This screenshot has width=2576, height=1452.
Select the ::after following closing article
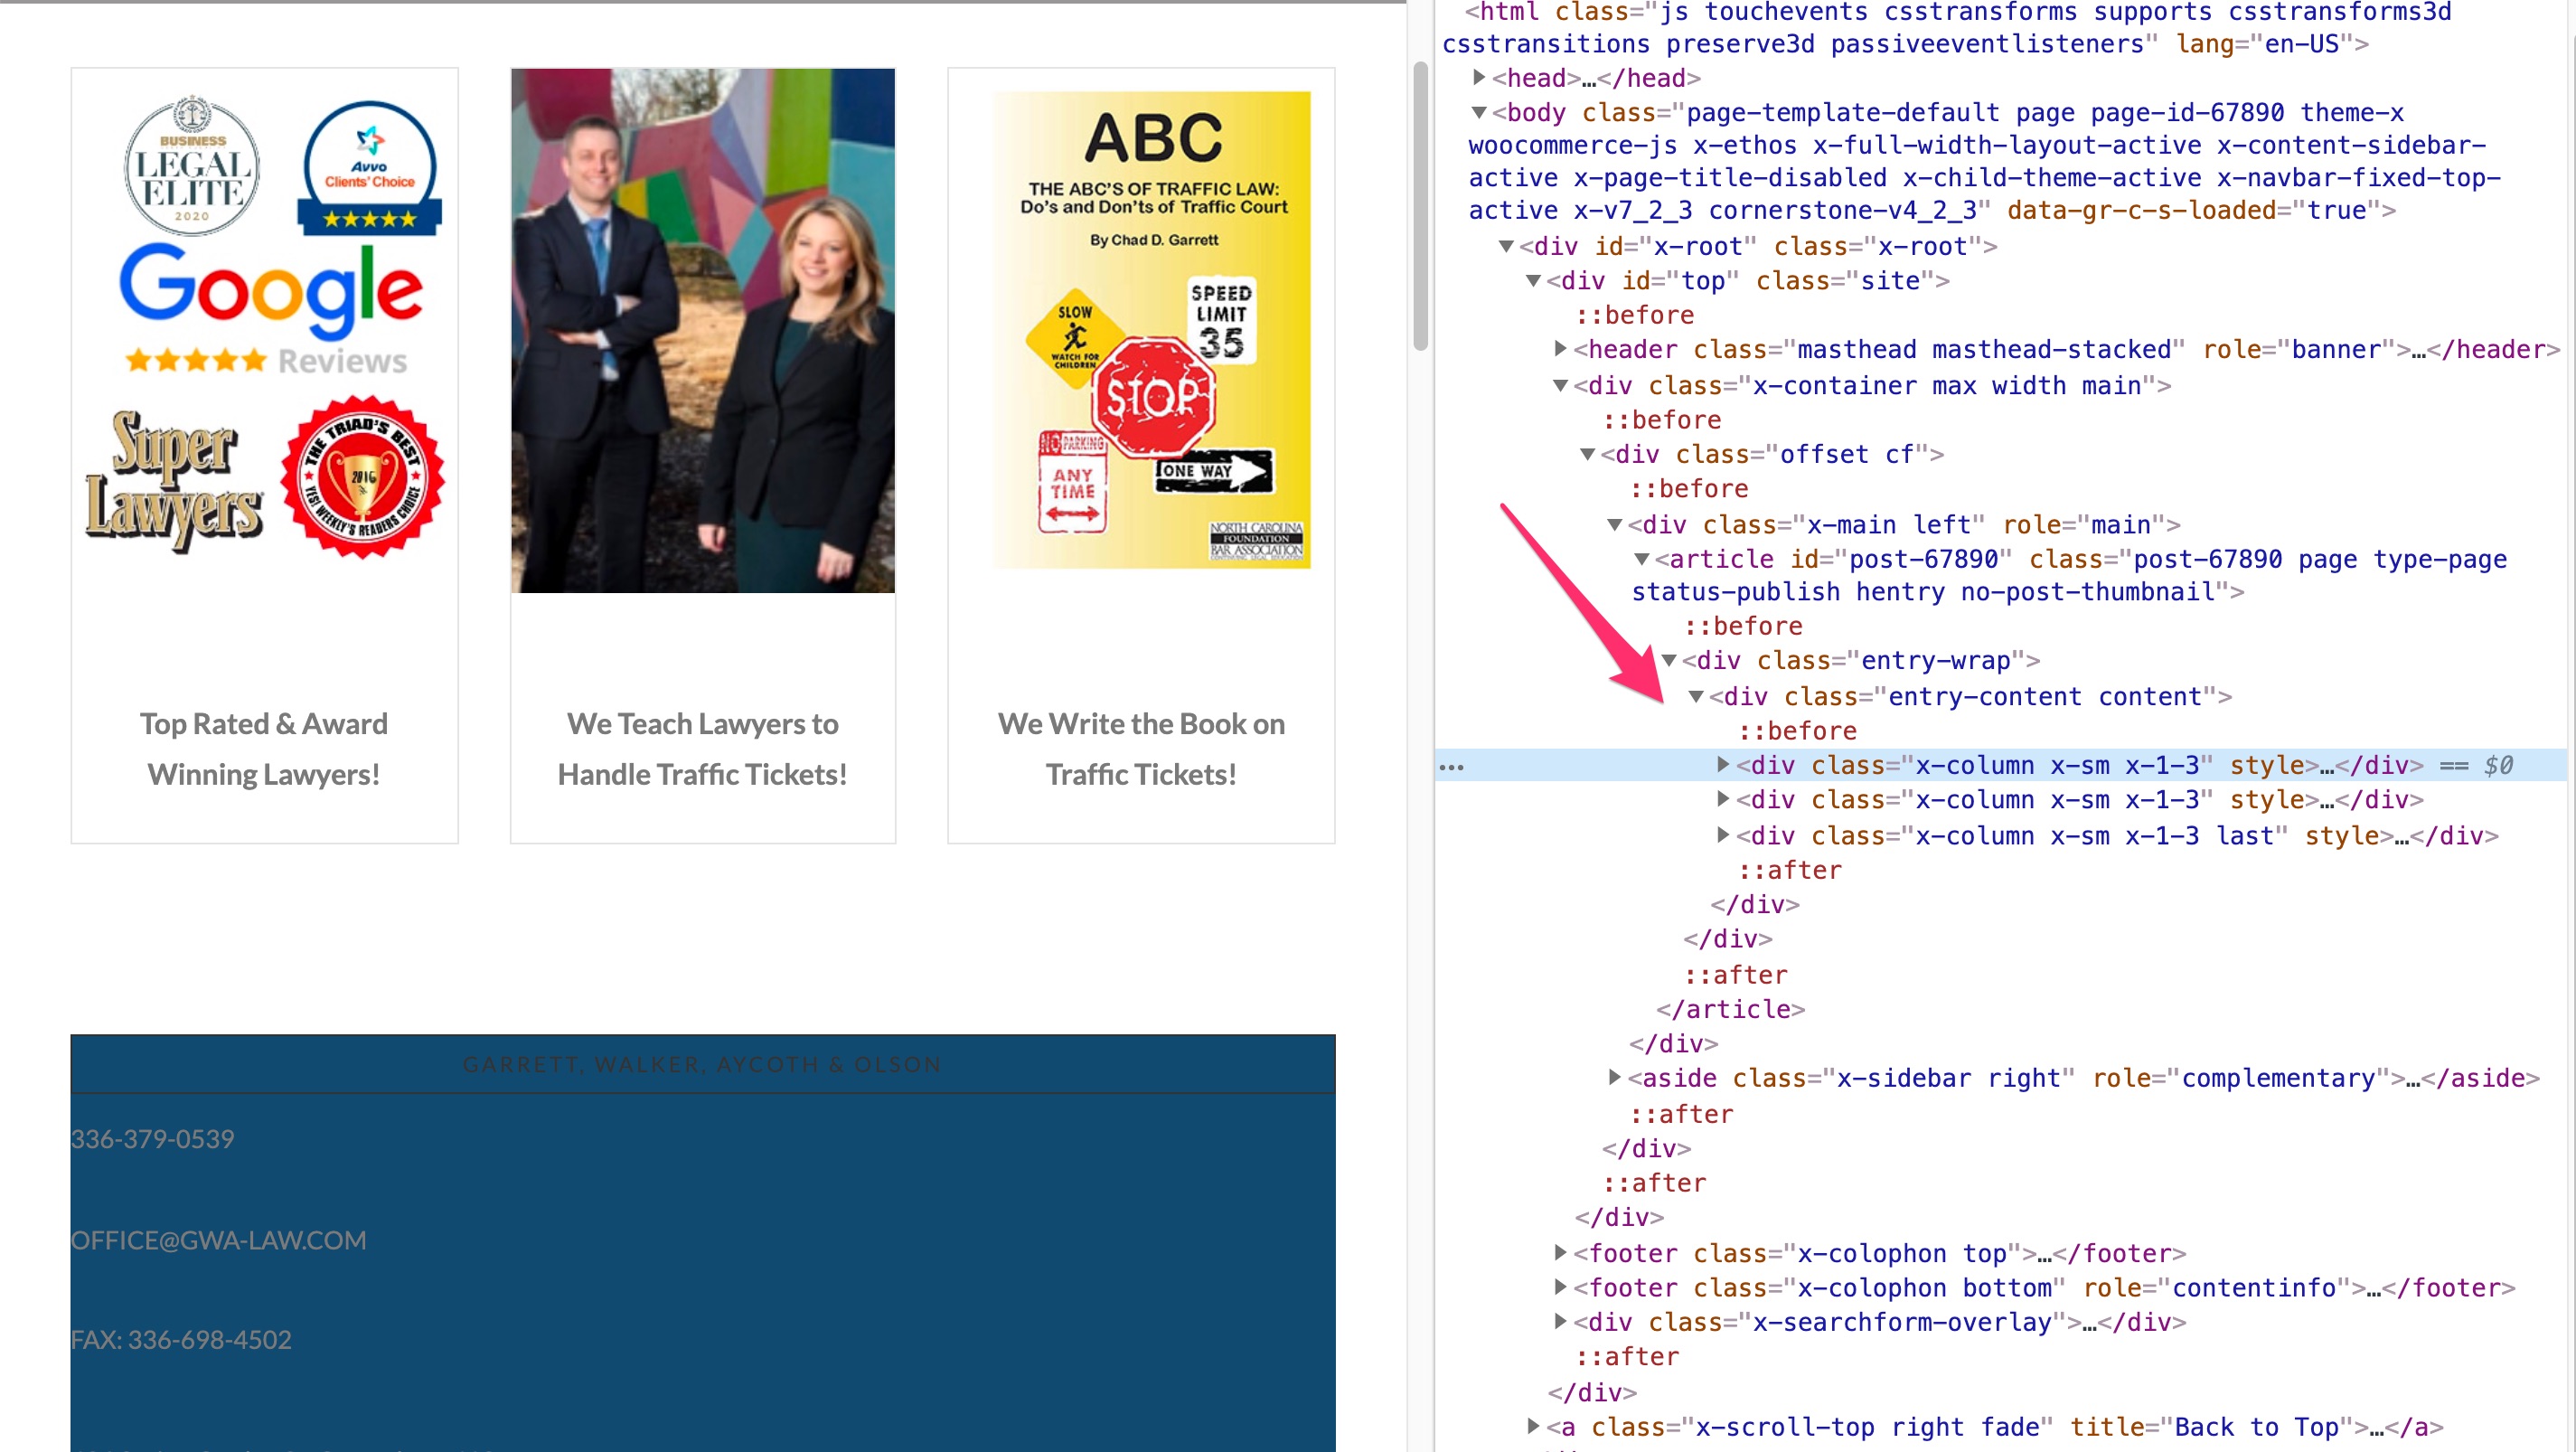(1735, 975)
